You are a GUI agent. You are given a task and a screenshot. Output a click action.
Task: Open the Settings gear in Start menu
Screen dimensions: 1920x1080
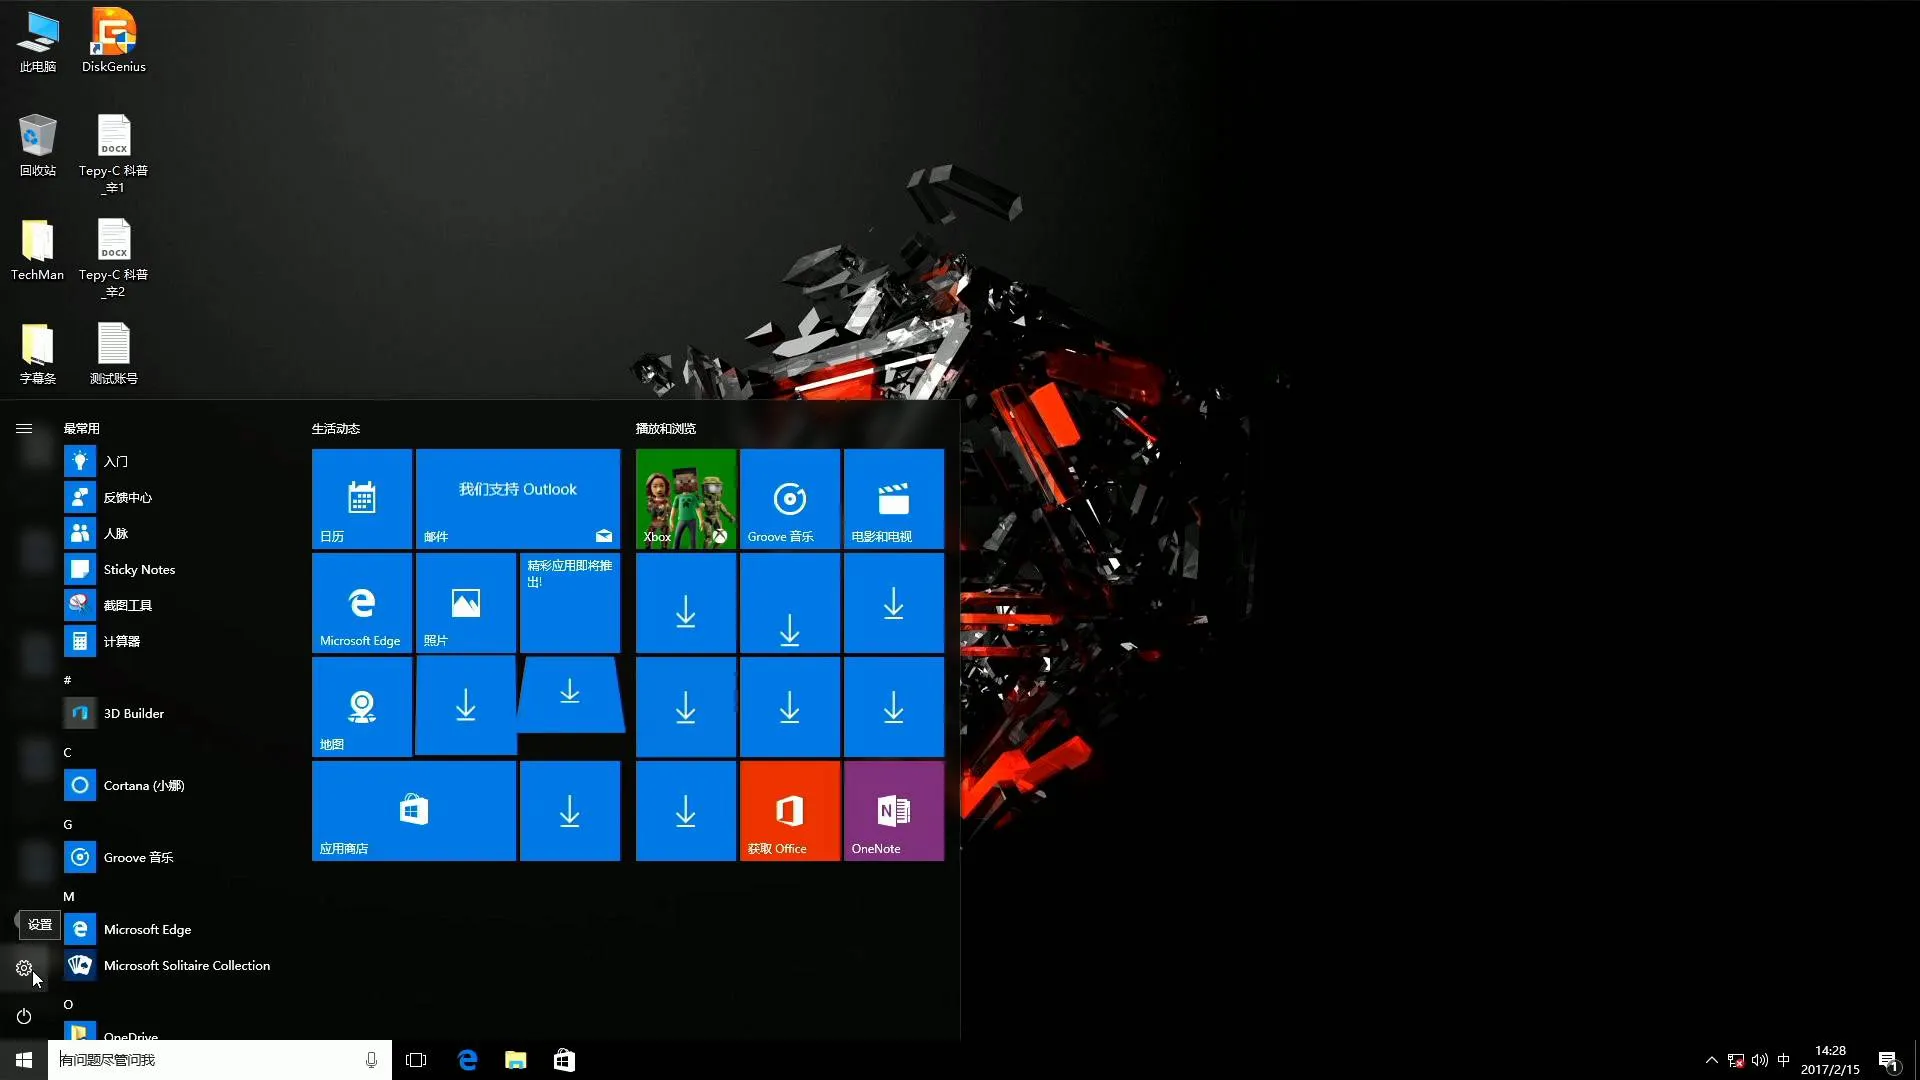pos(24,968)
